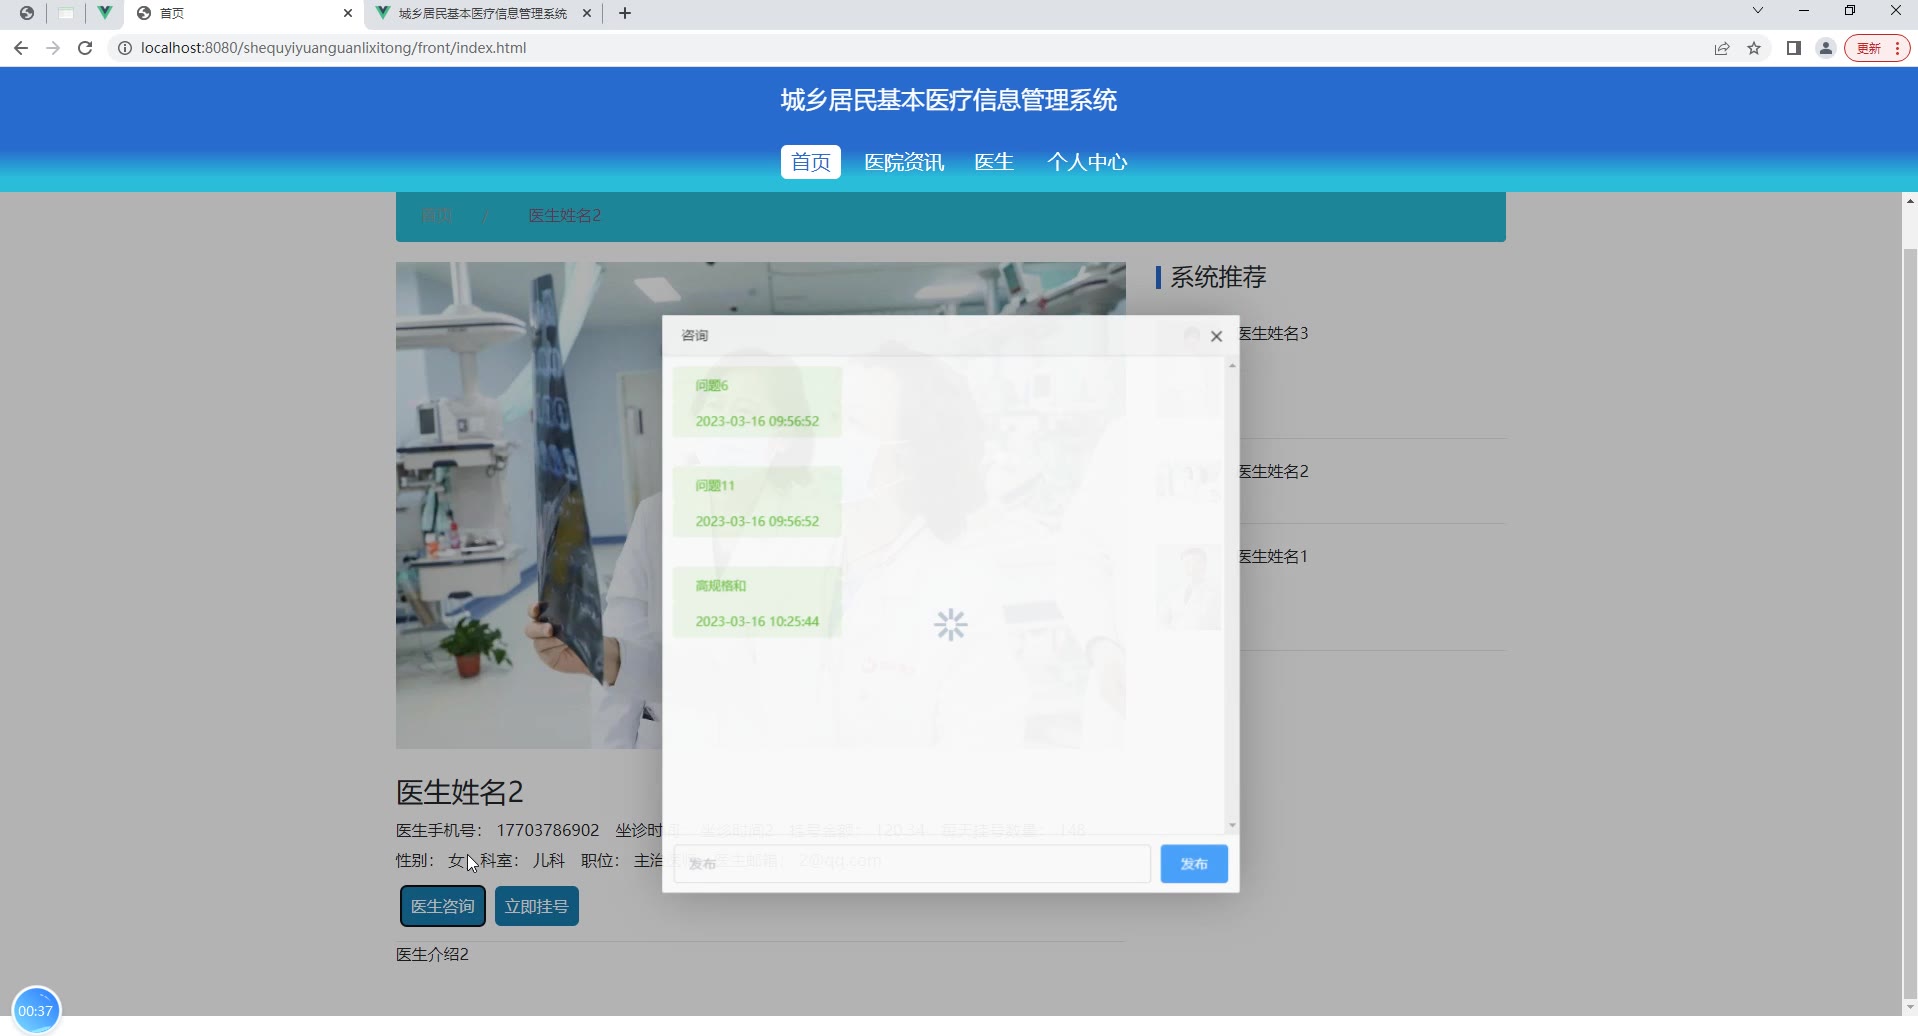Screen dimensions: 1918x1036
Task: Click the 医生姓名2 breadcrumb item
Action: (x=564, y=215)
